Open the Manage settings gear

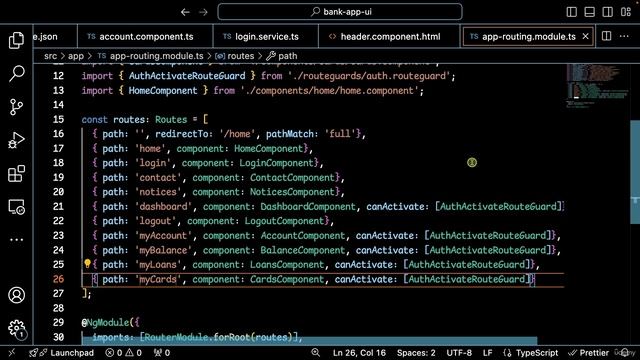(16, 328)
